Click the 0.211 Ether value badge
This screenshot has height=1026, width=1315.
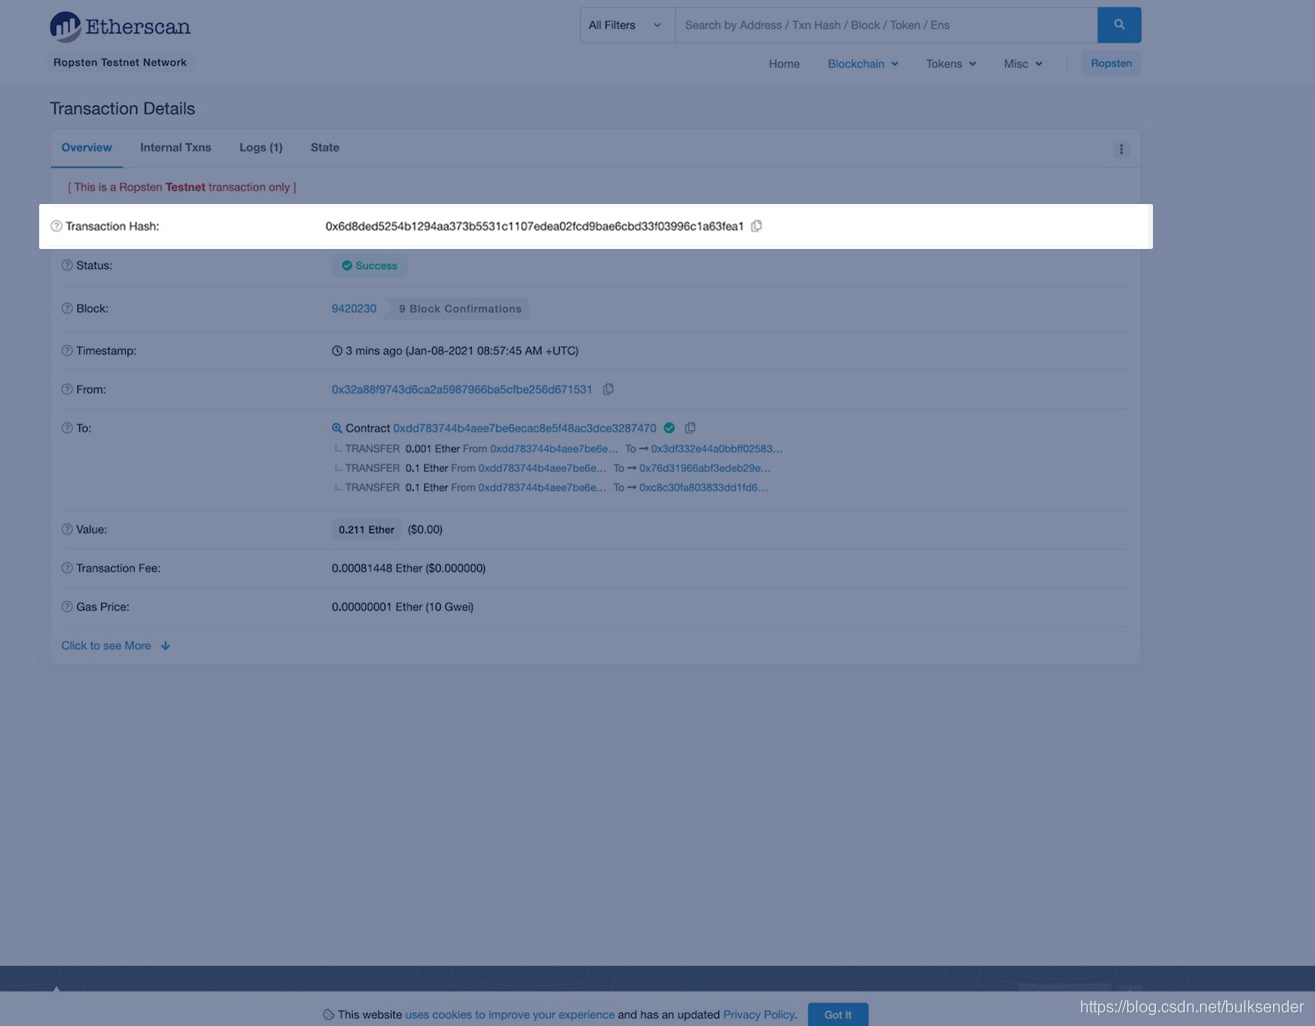pos(366,530)
